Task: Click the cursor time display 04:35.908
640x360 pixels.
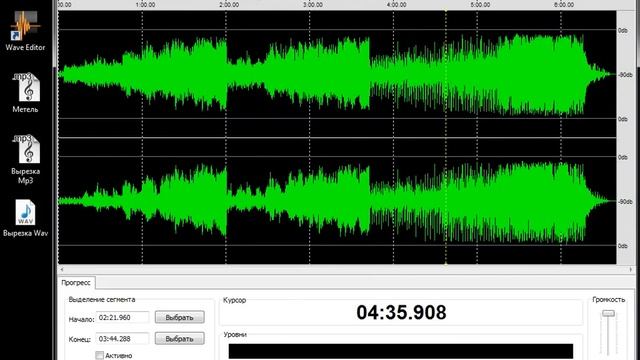Action: (x=401, y=313)
